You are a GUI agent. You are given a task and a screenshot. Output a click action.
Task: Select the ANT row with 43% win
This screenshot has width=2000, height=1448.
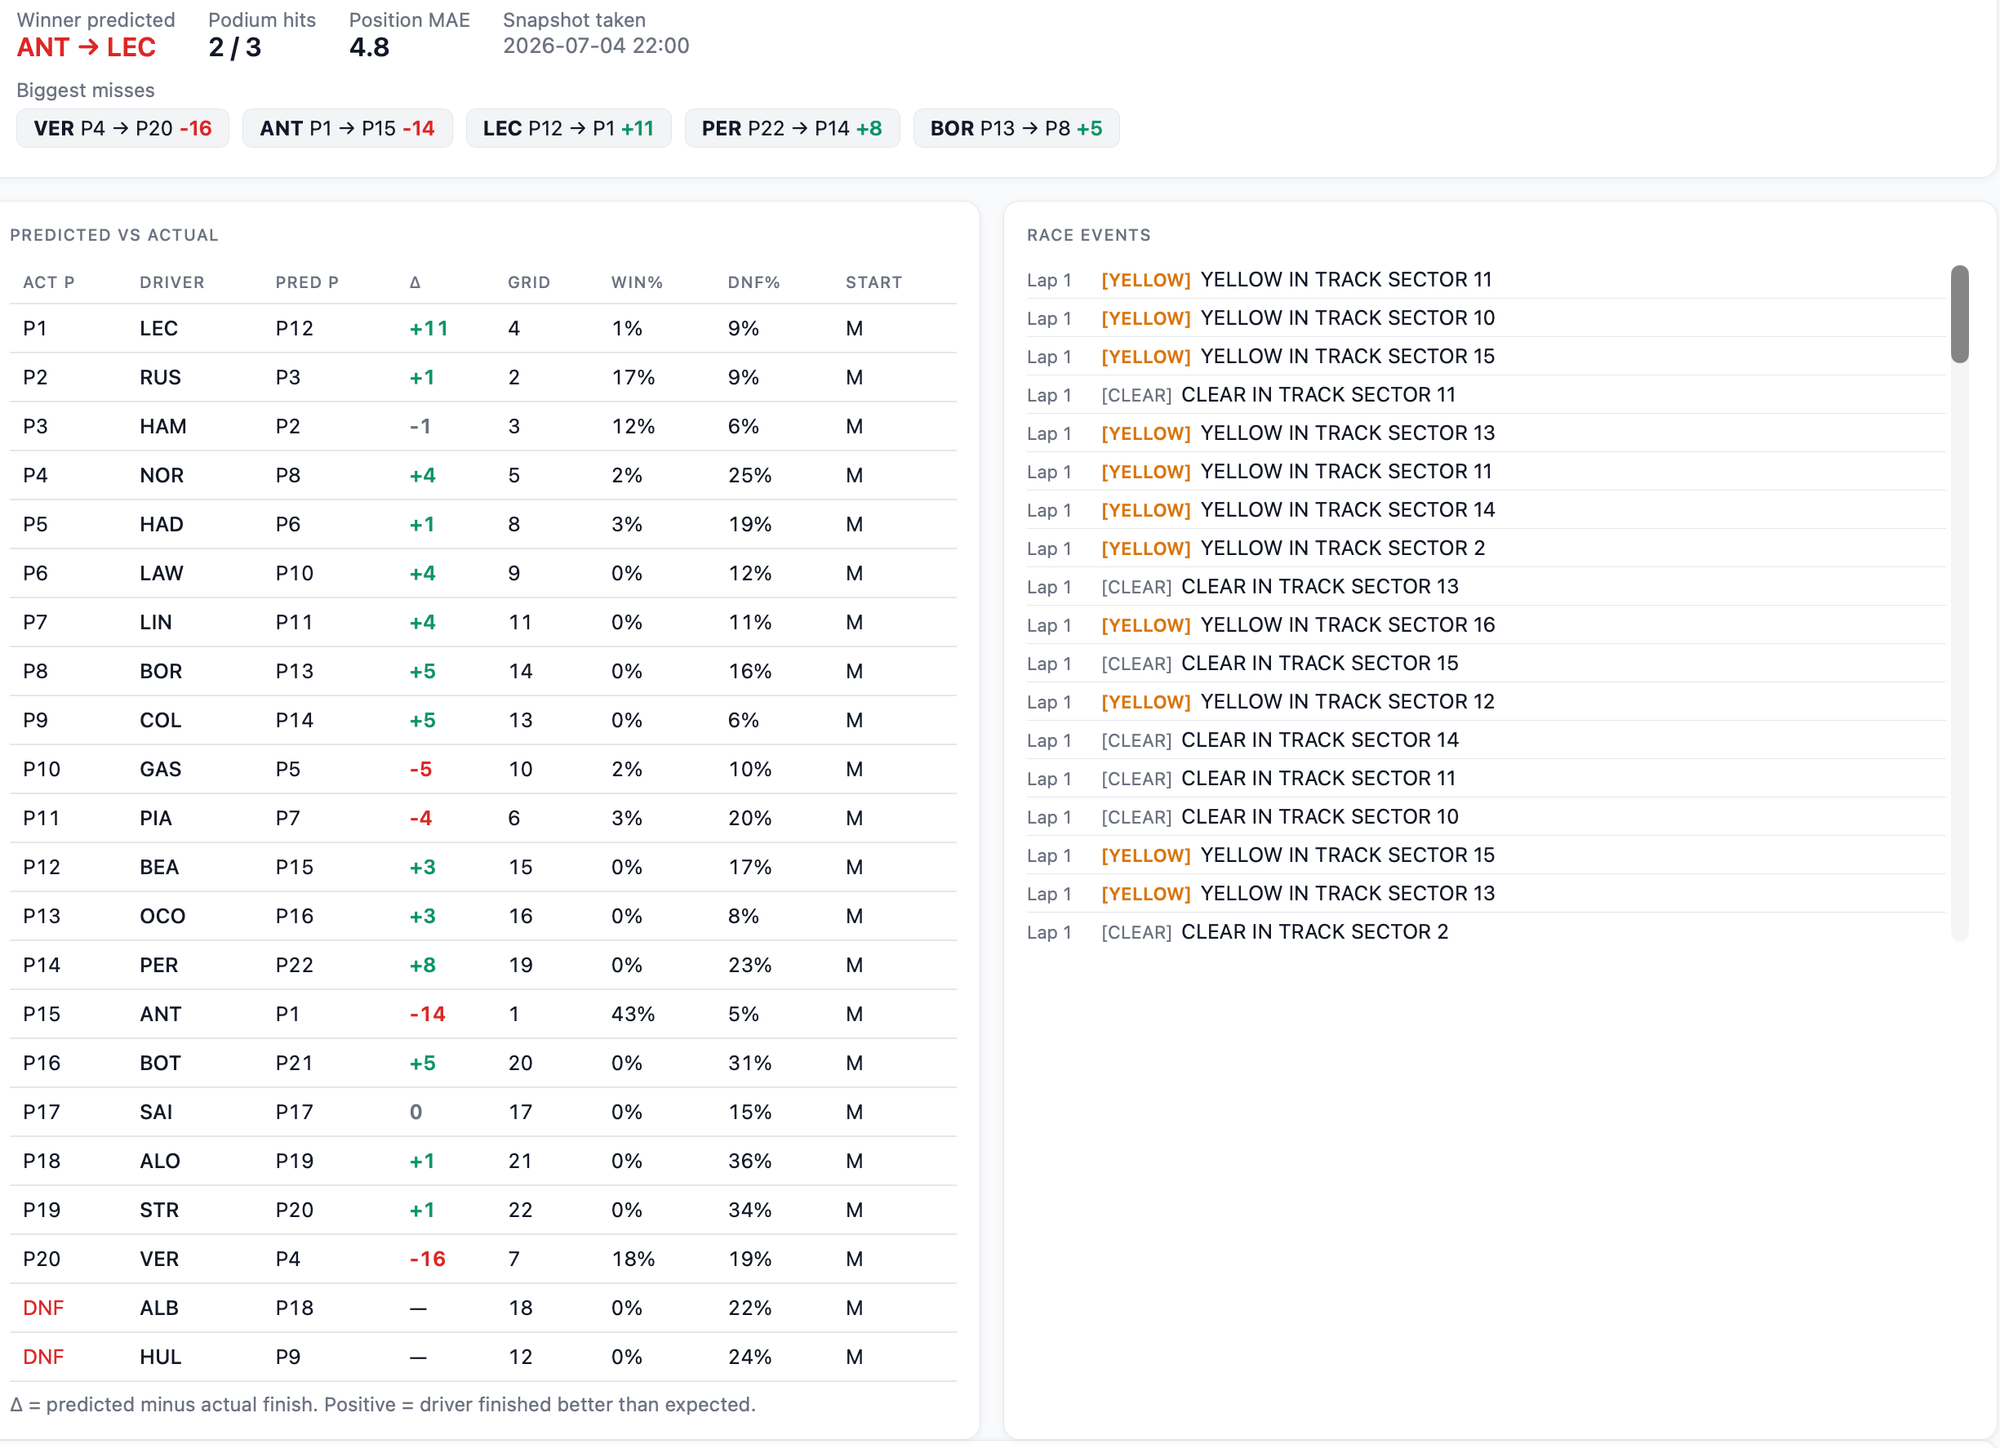[x=483, y=1014]
